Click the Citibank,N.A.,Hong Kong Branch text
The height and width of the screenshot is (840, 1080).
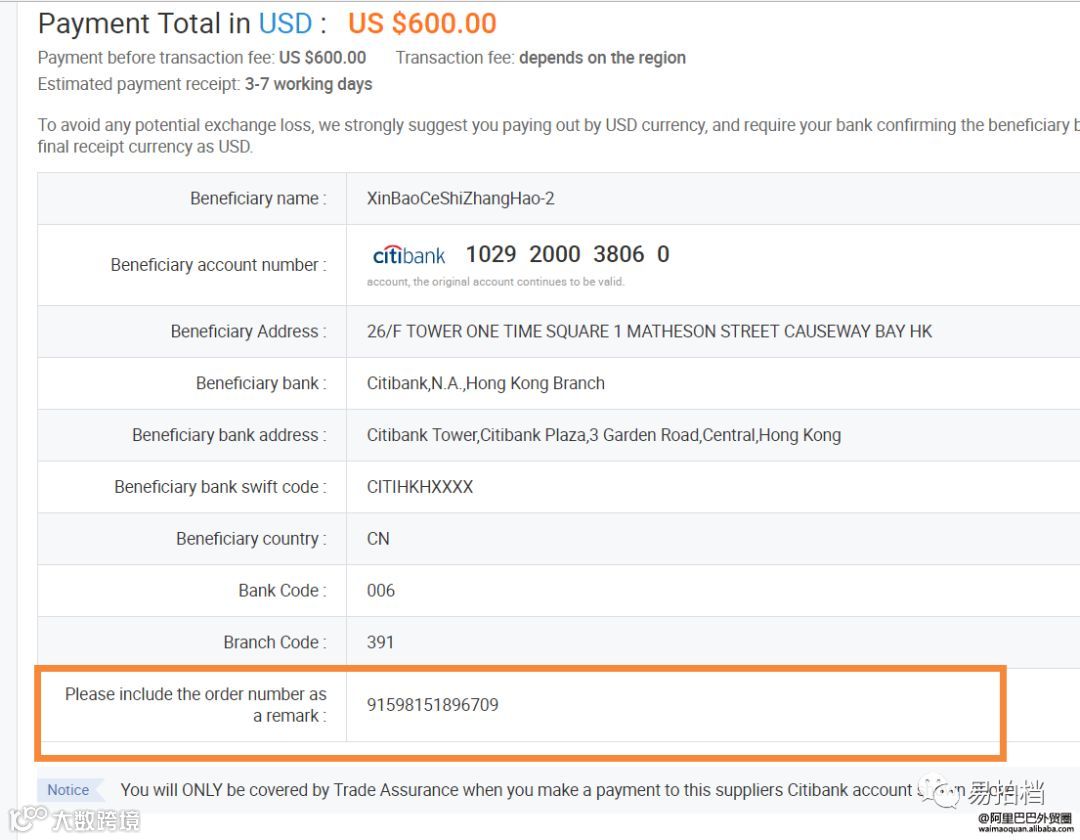click(485, 383)
